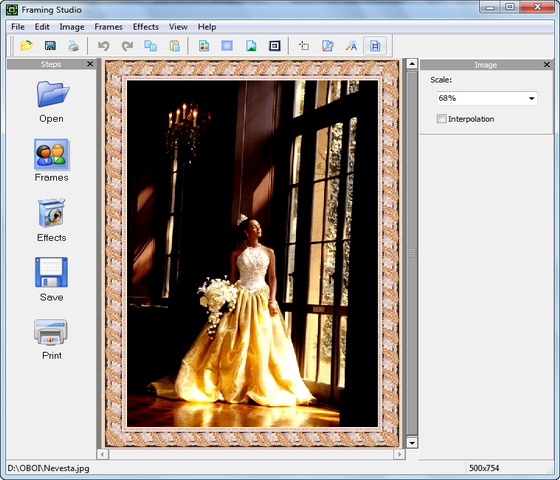Open the Image menu

(72, 27)
